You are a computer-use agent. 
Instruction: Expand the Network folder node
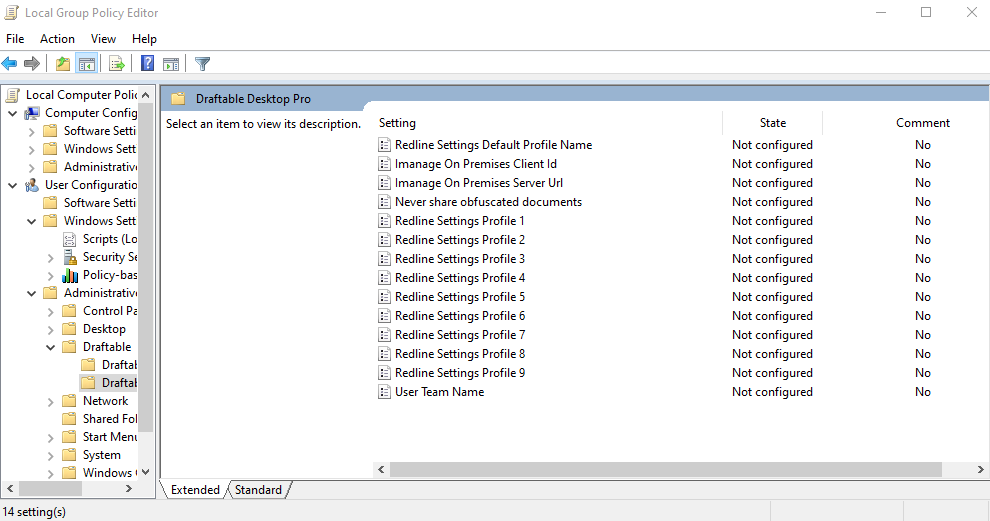[51, 402]
